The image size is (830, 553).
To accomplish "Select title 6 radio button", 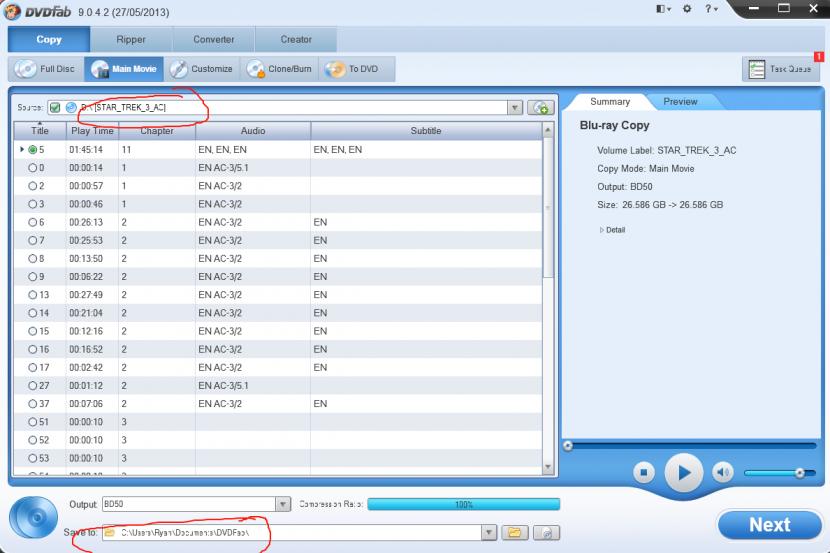I will click(33, 222).
